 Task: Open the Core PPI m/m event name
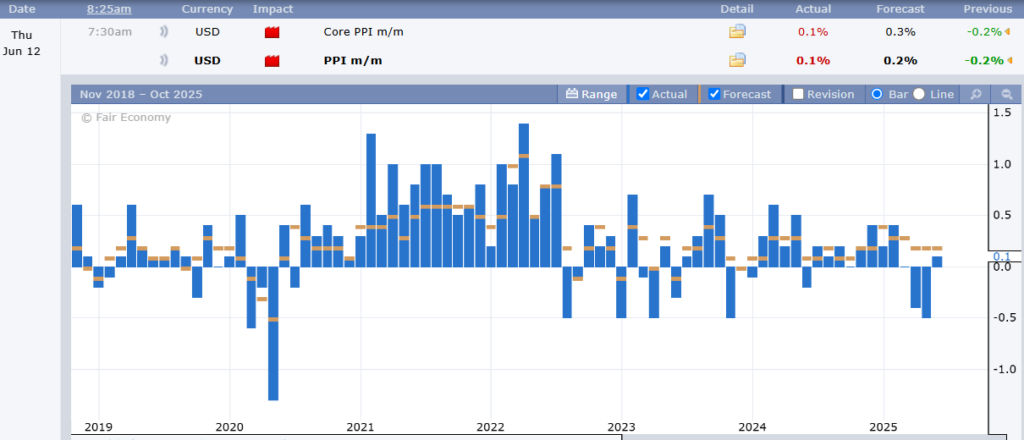point(363,32)
